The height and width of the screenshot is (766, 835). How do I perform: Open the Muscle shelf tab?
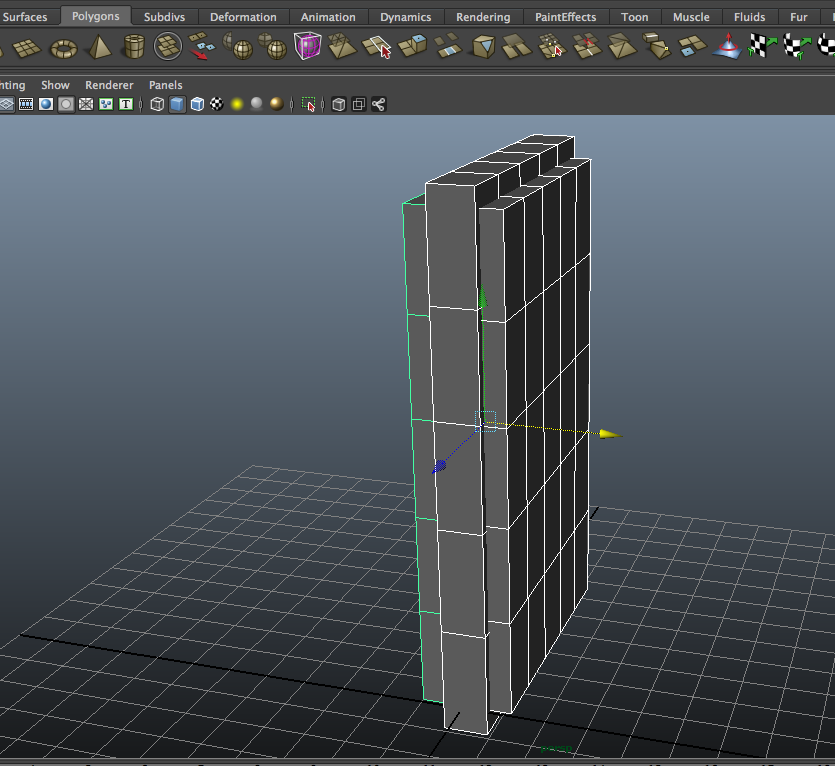click(691, 17)
